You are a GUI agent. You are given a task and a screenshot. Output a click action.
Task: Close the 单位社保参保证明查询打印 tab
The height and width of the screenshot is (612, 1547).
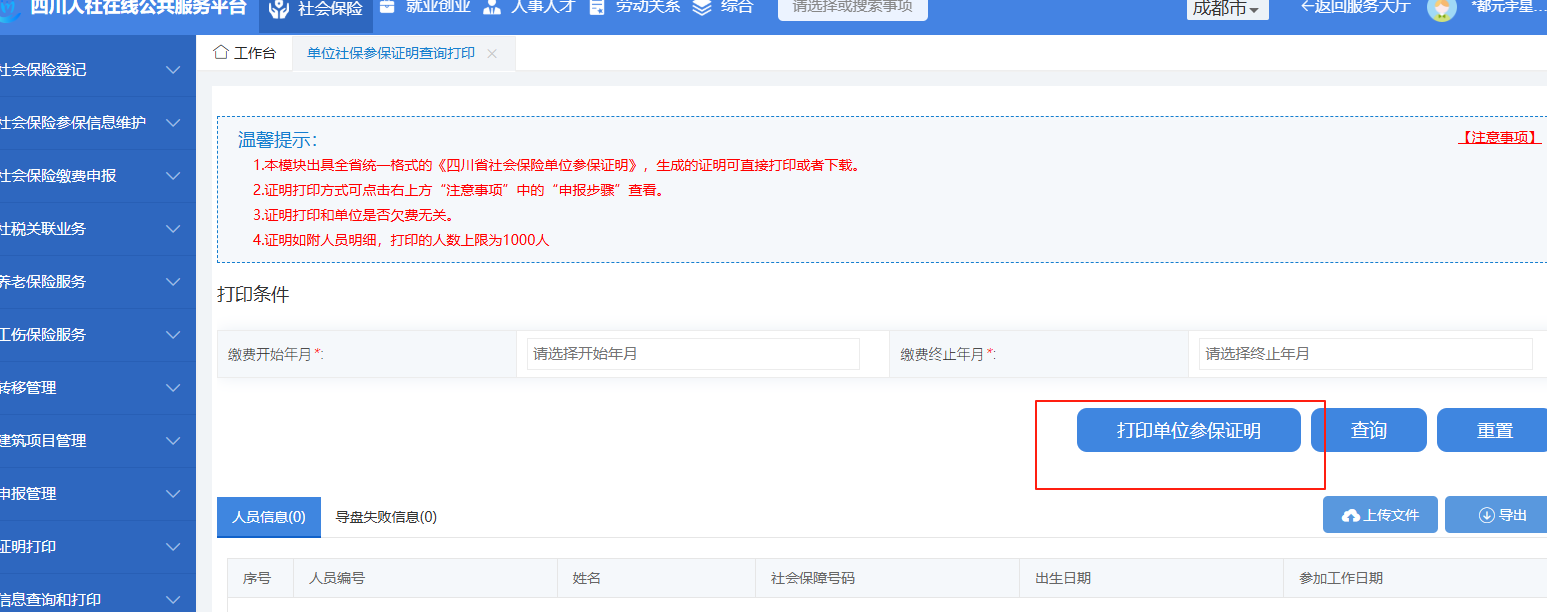[490, 55]
